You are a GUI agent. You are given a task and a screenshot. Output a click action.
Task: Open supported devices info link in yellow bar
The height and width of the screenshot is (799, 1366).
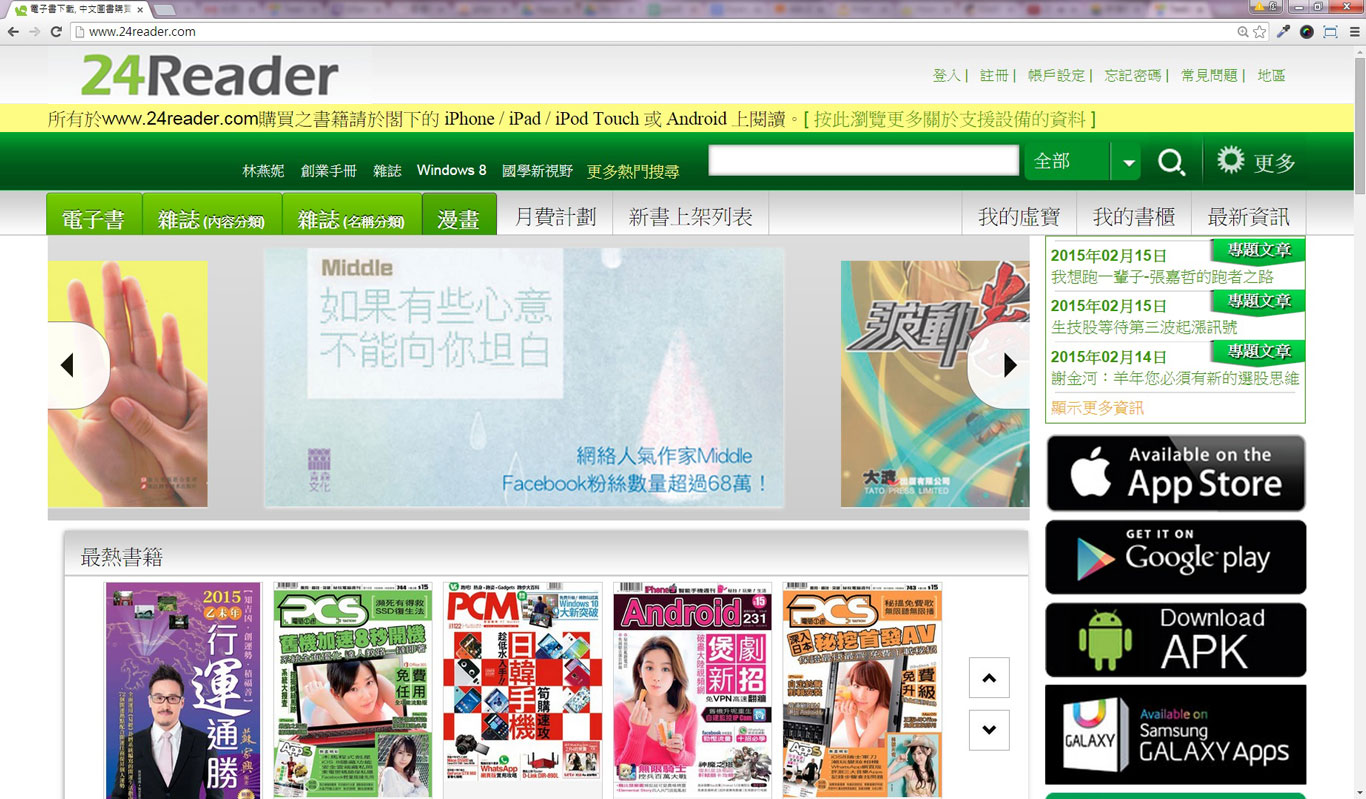[x=950, y=118]
